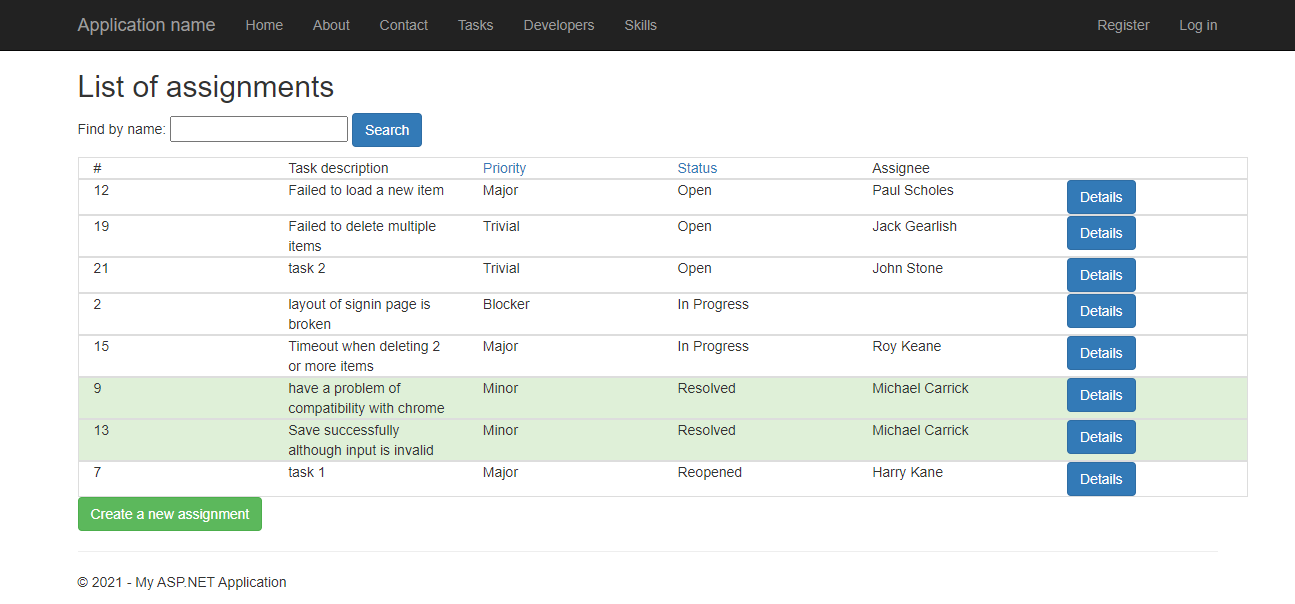Click the Assignee column header
Image resolution: width=1295 pixels, height=604 pixels.
click(900, 168)
